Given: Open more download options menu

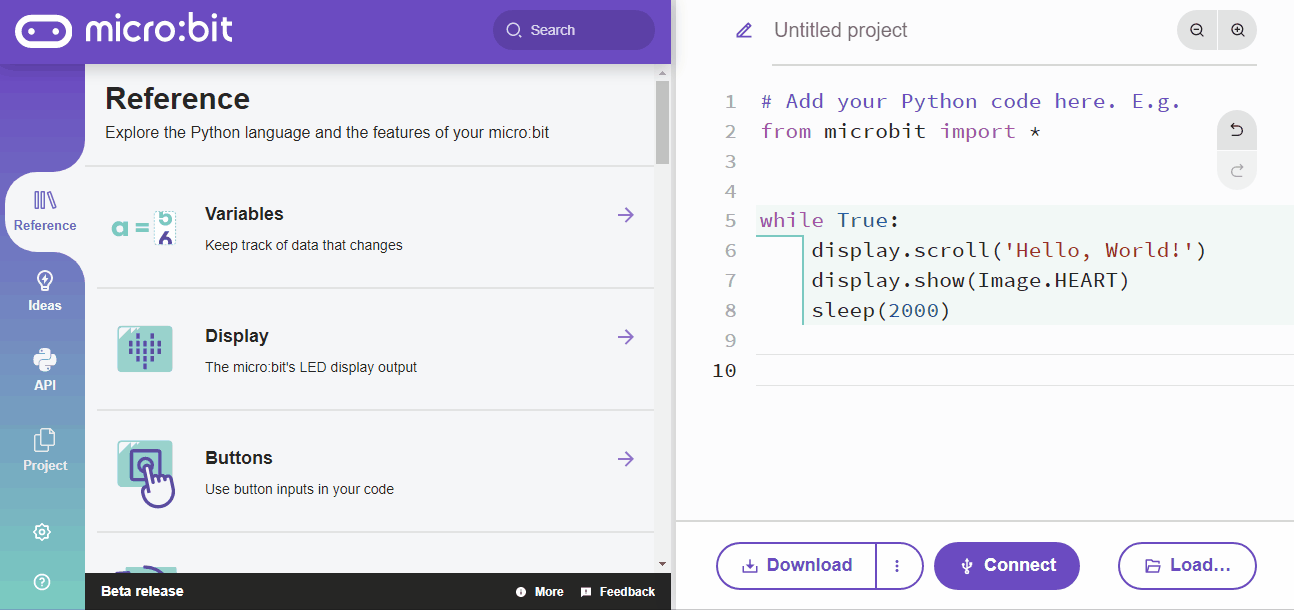Looking at the screenshot, I should [x=897, y=565].
